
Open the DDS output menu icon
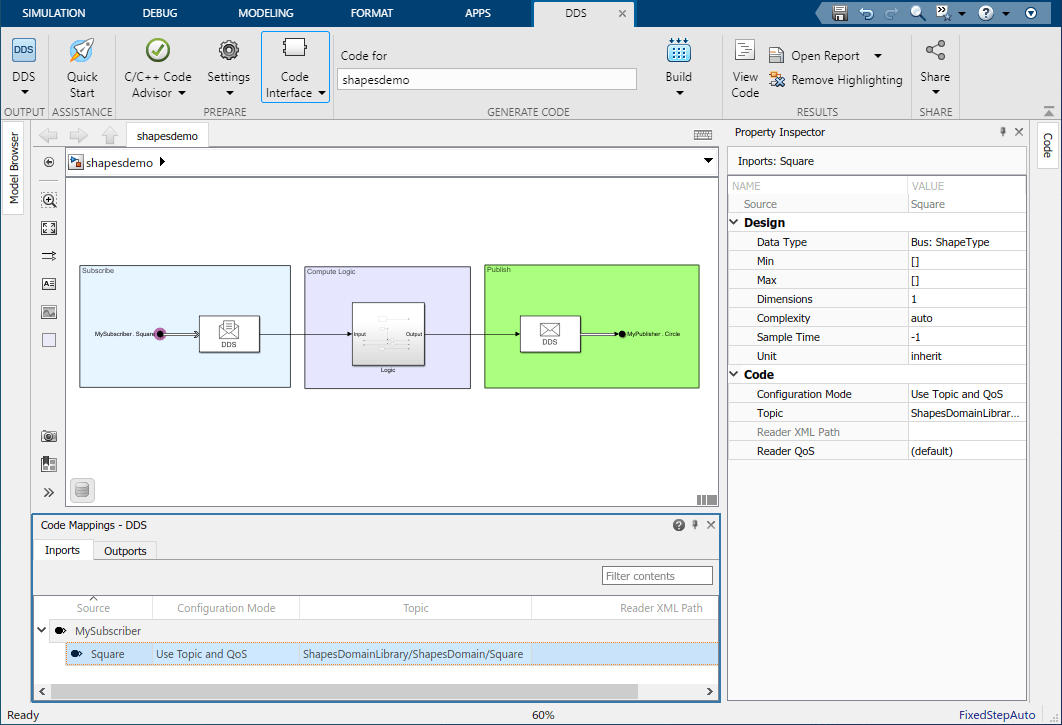tap(24, 50)
